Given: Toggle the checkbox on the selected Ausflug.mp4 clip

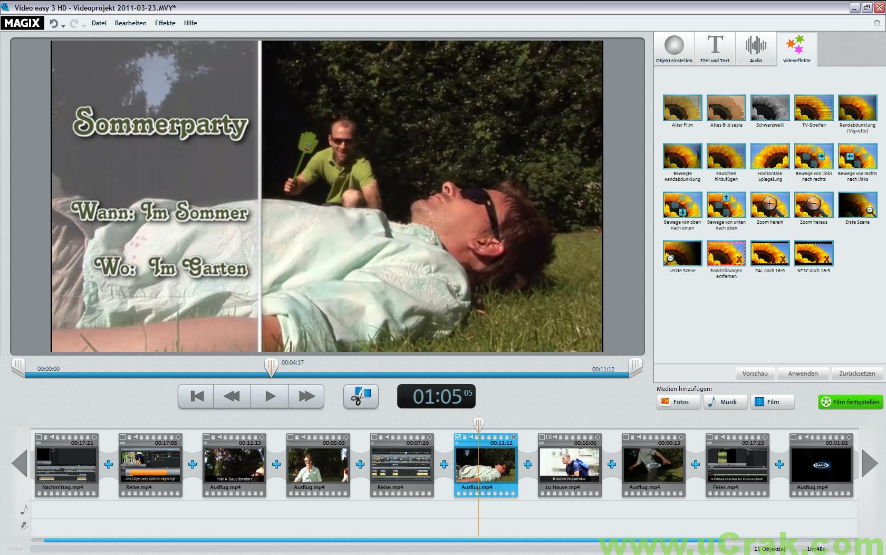Looking at the screenshot, I should (459, 438).
